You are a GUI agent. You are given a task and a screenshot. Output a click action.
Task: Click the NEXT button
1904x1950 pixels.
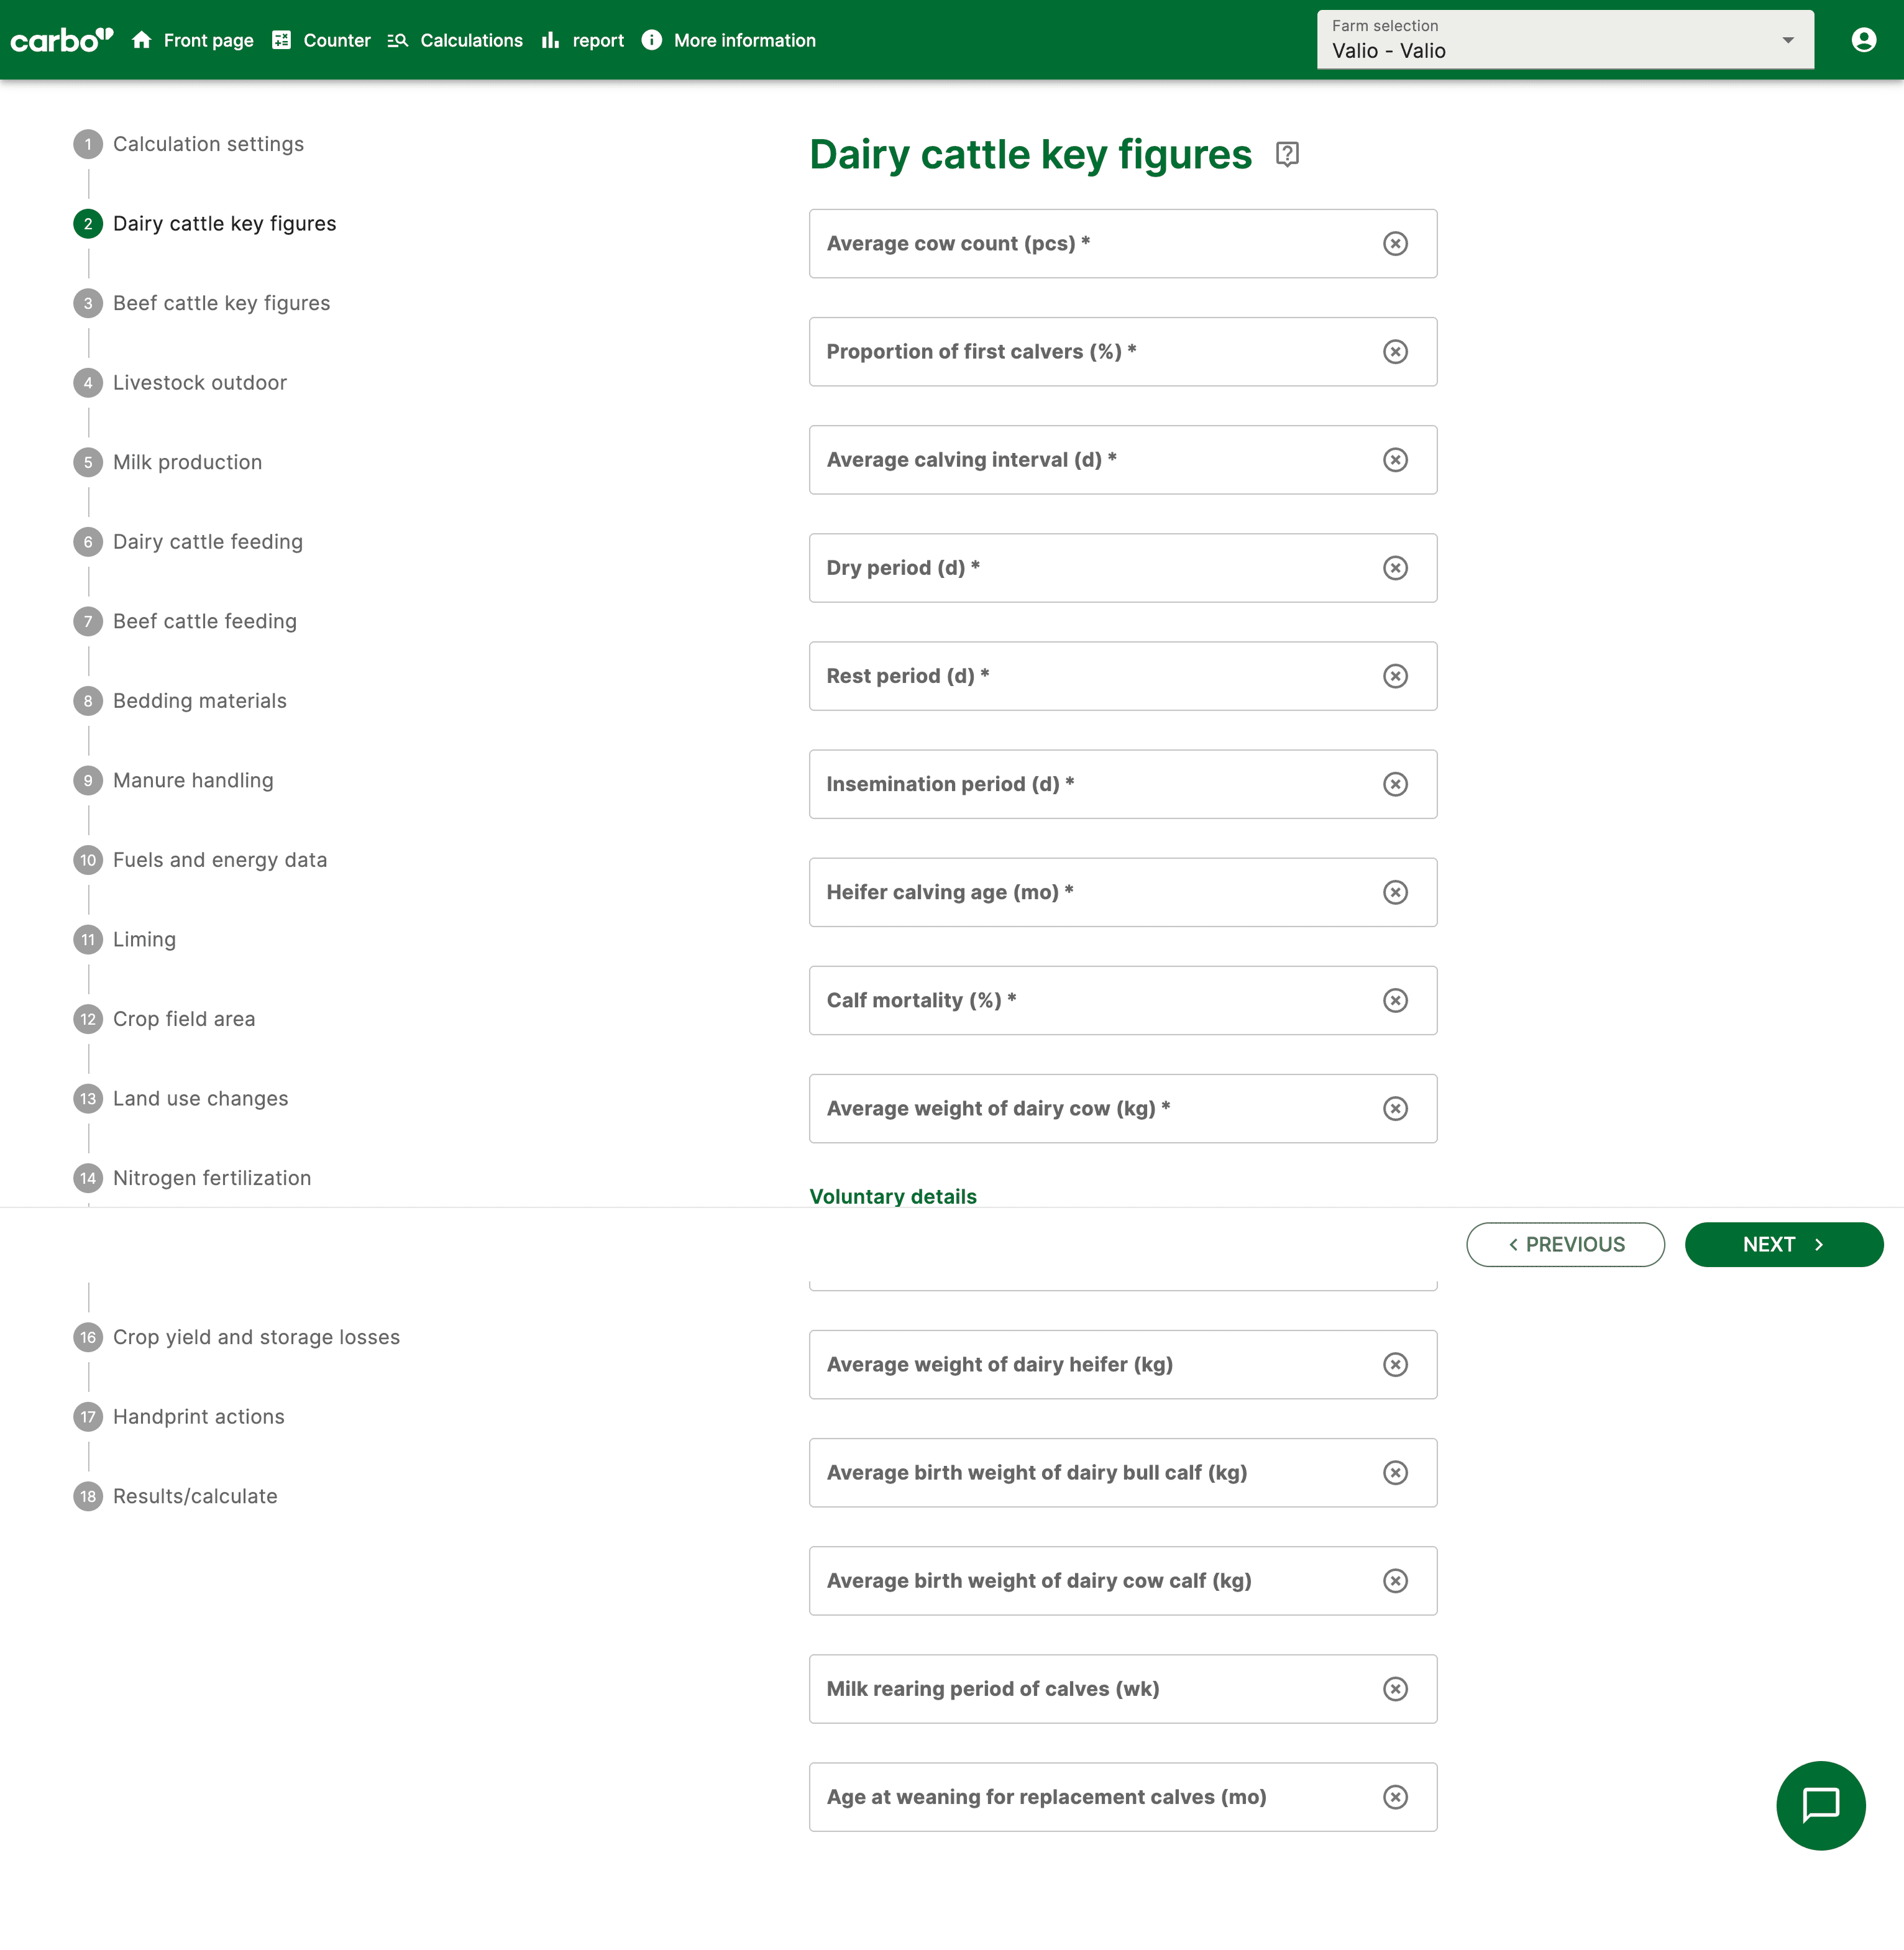(1784, 1244)
